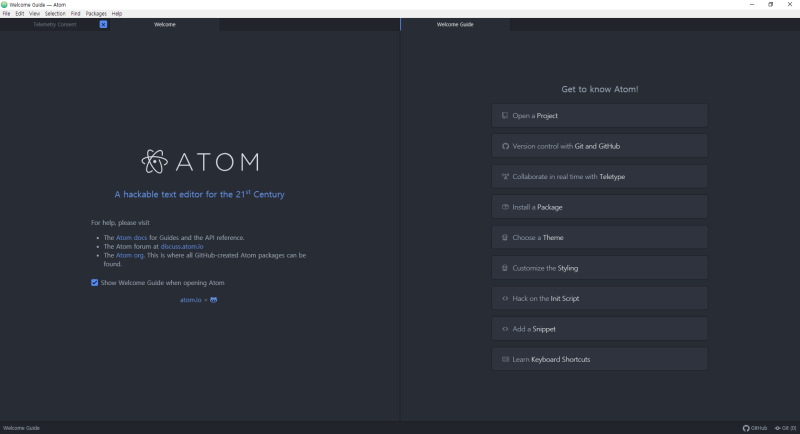Viewport: 800px width, 434px height.
Task: Open the Packages menu
Action: (x=96, y=14)
